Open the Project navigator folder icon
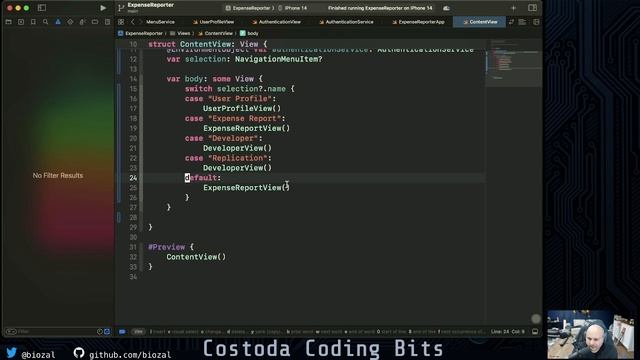 click(9, 22)
